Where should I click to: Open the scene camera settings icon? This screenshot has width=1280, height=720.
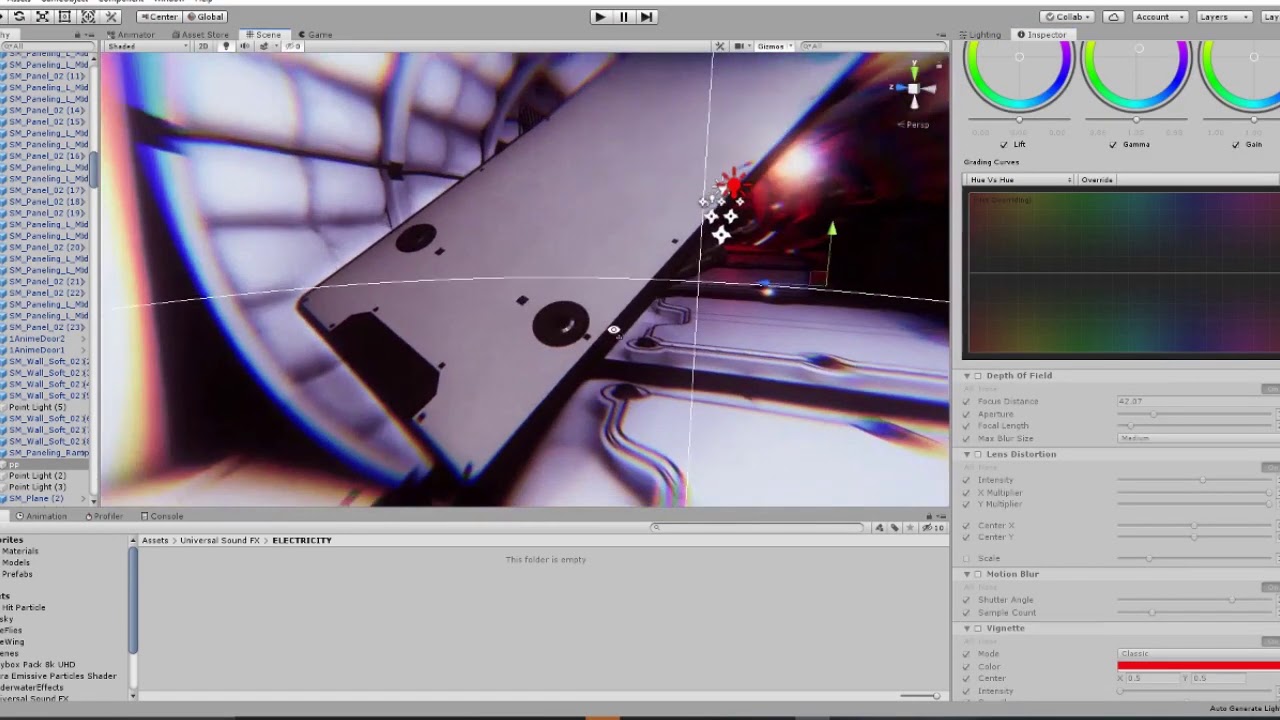[x=741, y=46]
